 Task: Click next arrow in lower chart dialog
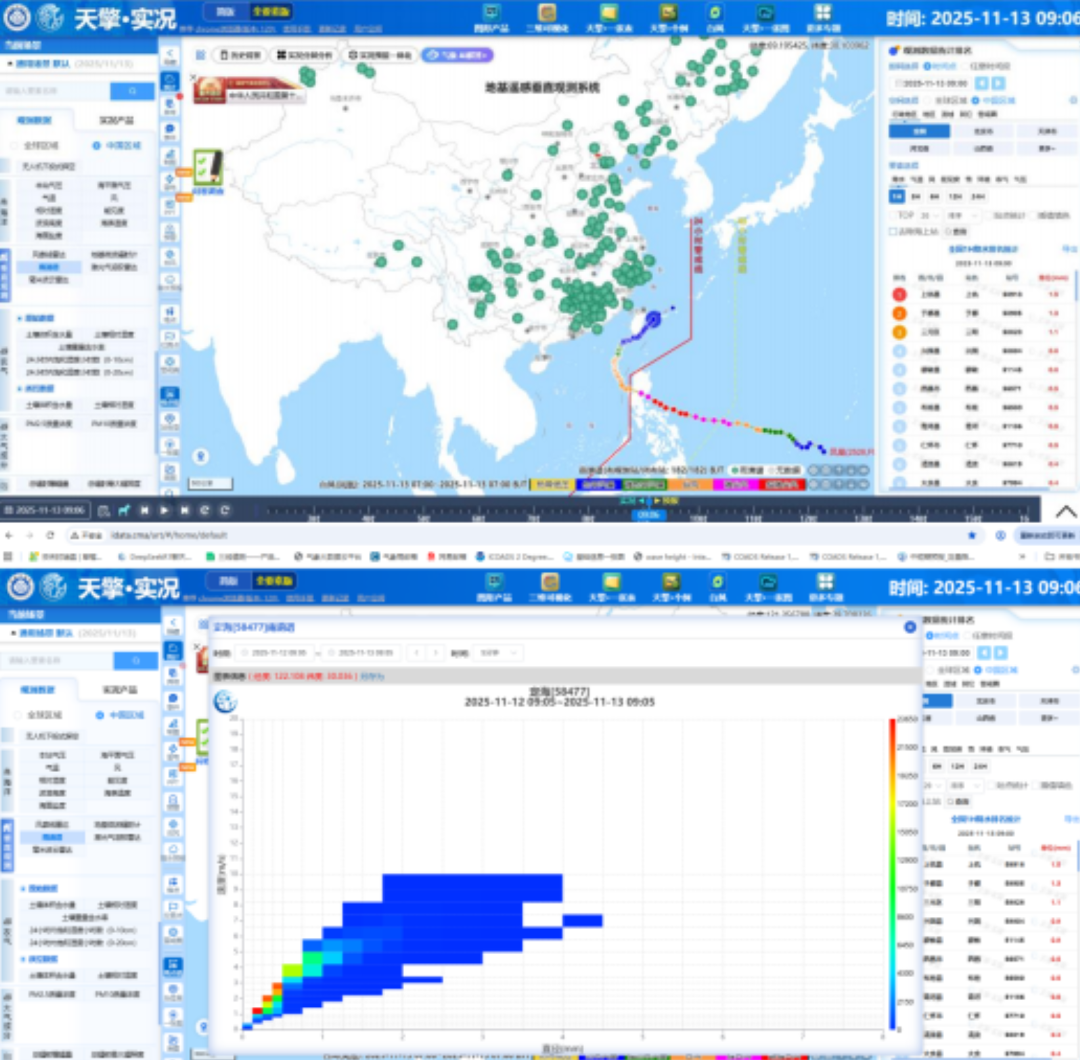pos(435,652)
